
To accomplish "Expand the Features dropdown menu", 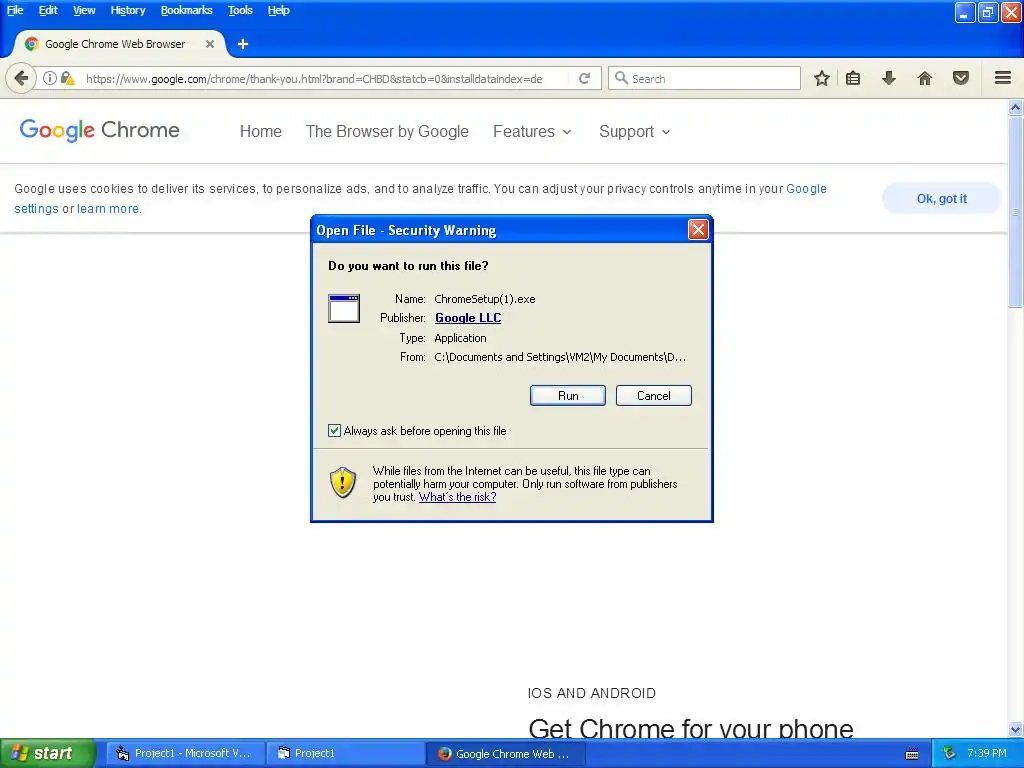I will 532,131.
